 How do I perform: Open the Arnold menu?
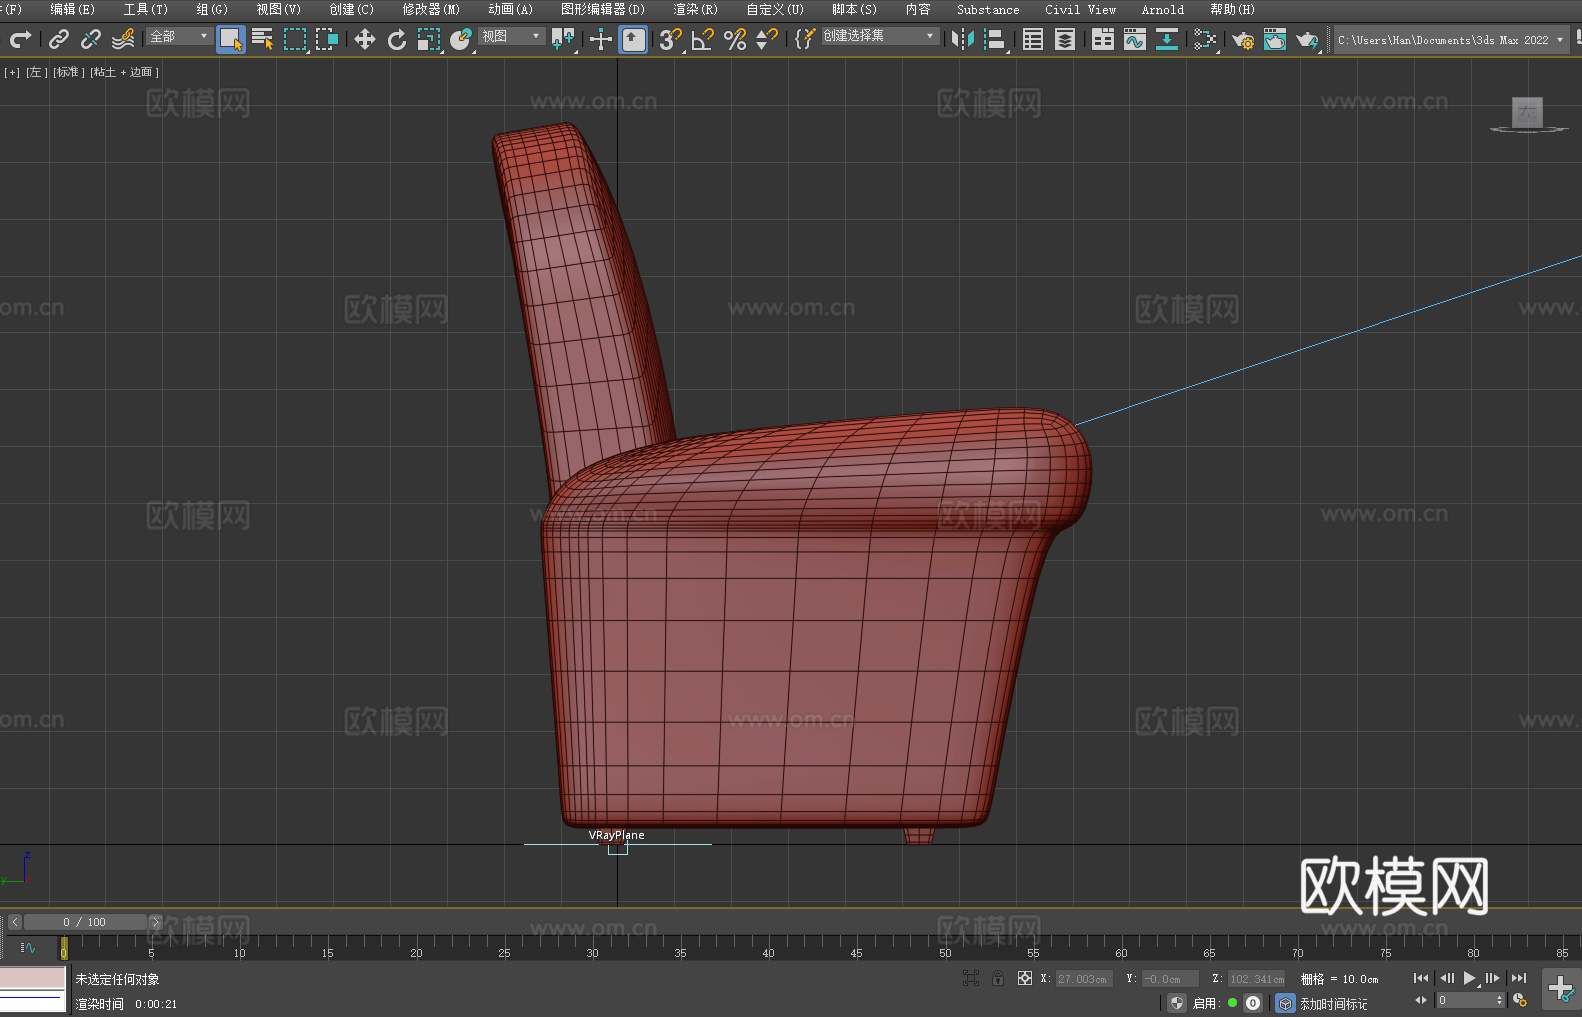pyautogui.click(x=1162, y=9)
